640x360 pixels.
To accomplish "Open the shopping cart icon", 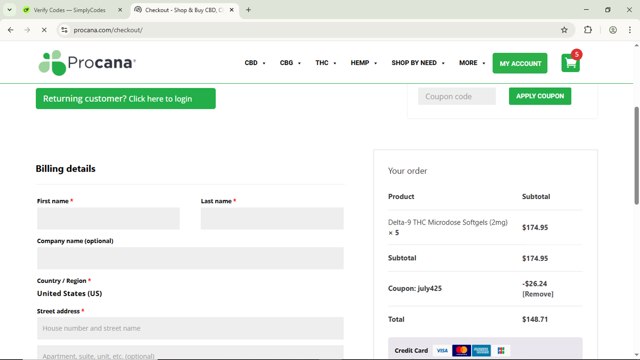I will [570, 63].
